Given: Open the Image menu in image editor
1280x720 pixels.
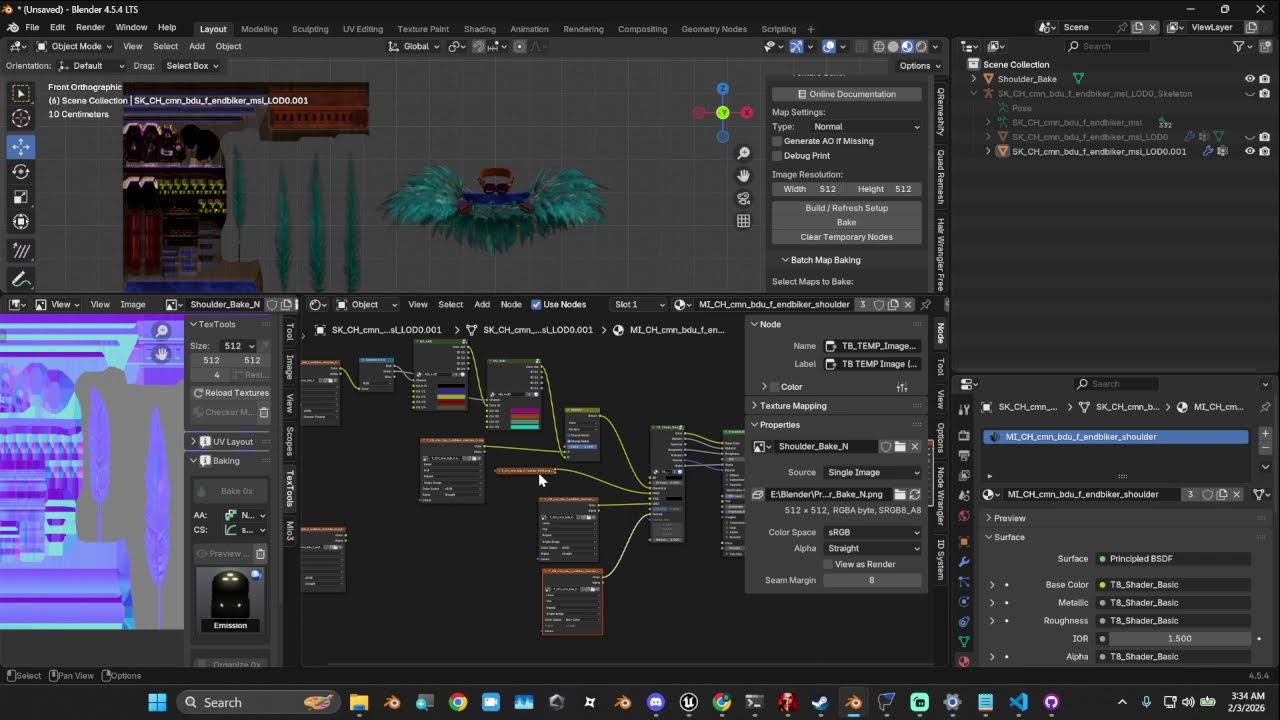Looking at the screenshot, I should tap(133, 304).
